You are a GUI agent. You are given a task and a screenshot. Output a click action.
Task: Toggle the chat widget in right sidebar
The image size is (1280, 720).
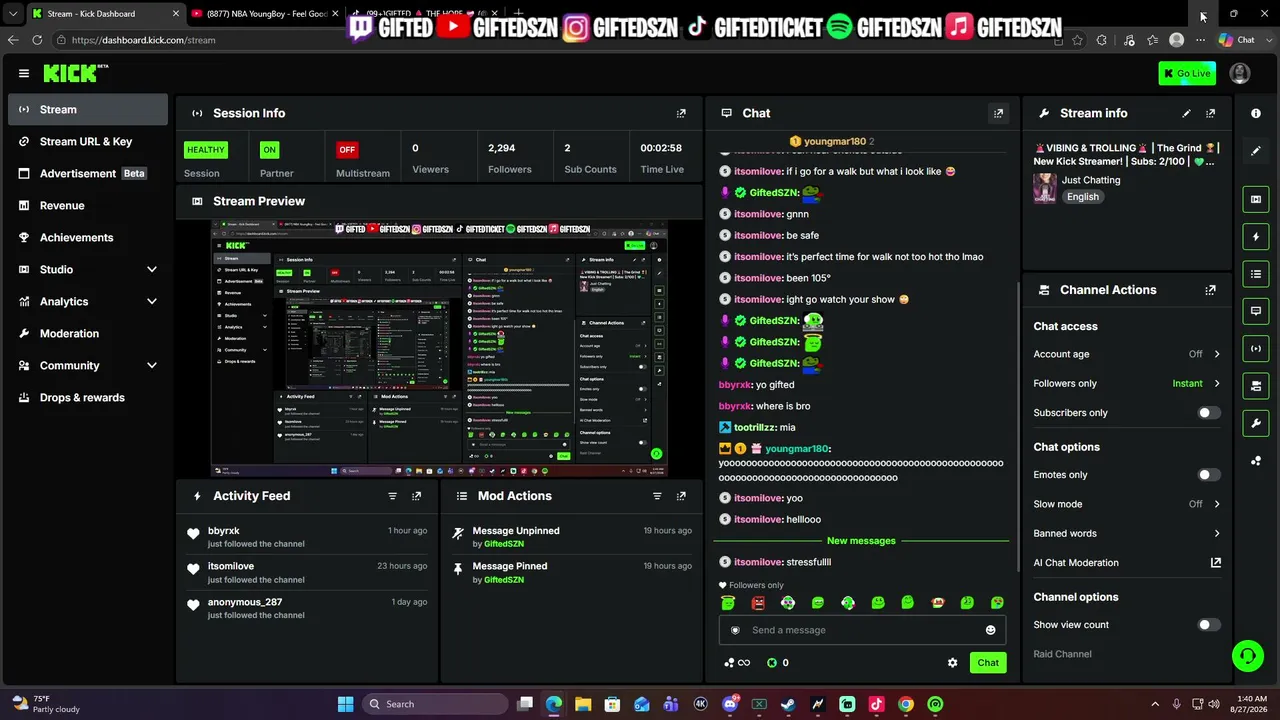[1256, 311]
